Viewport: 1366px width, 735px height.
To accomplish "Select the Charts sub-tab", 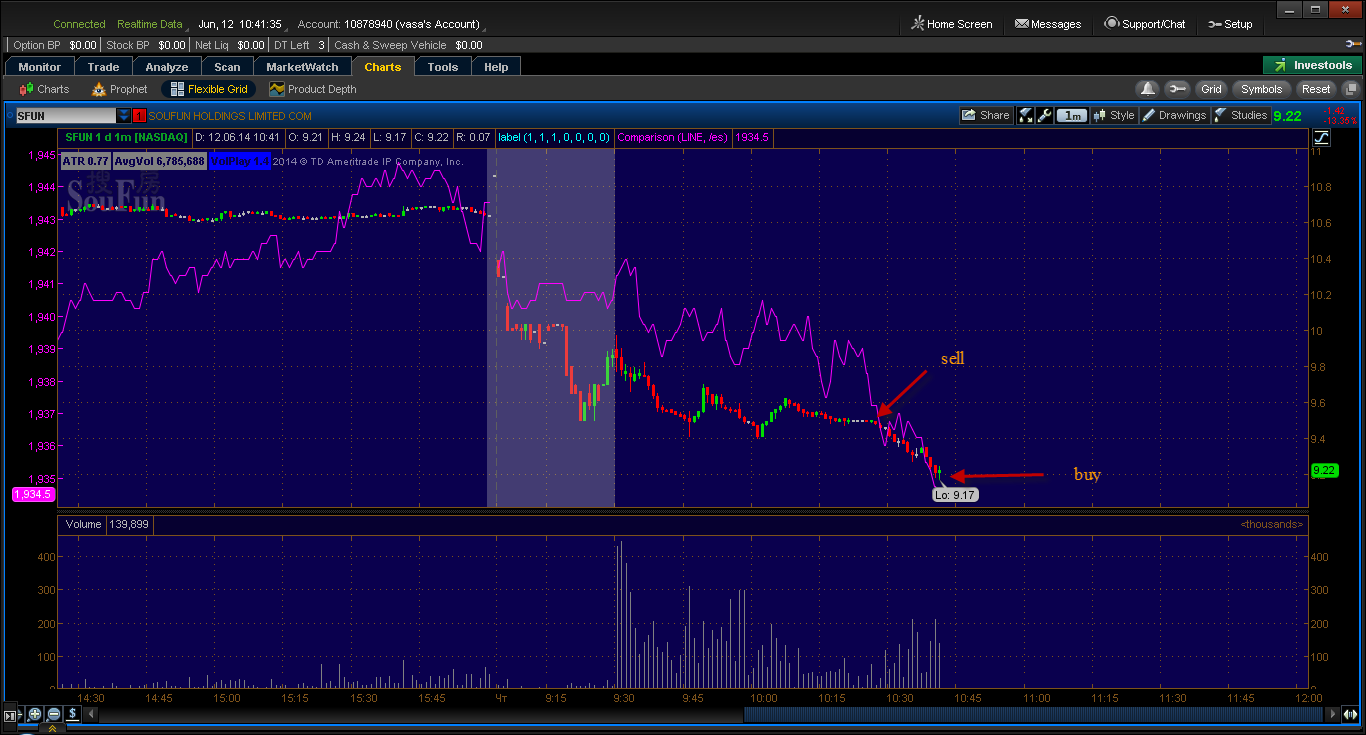I will click(44, 89).
